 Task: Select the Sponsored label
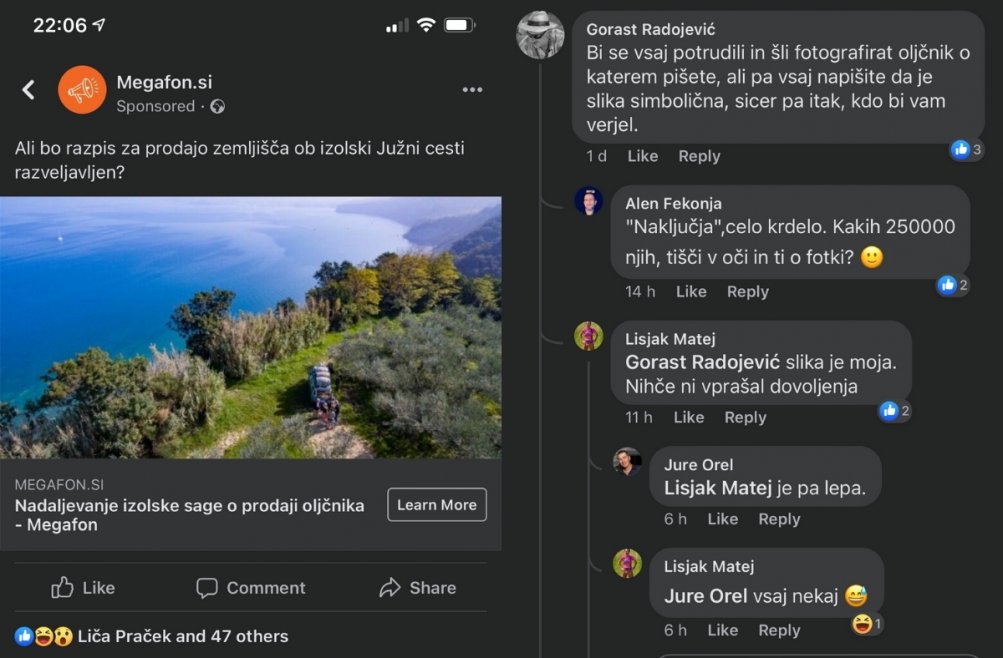point(155,106)
